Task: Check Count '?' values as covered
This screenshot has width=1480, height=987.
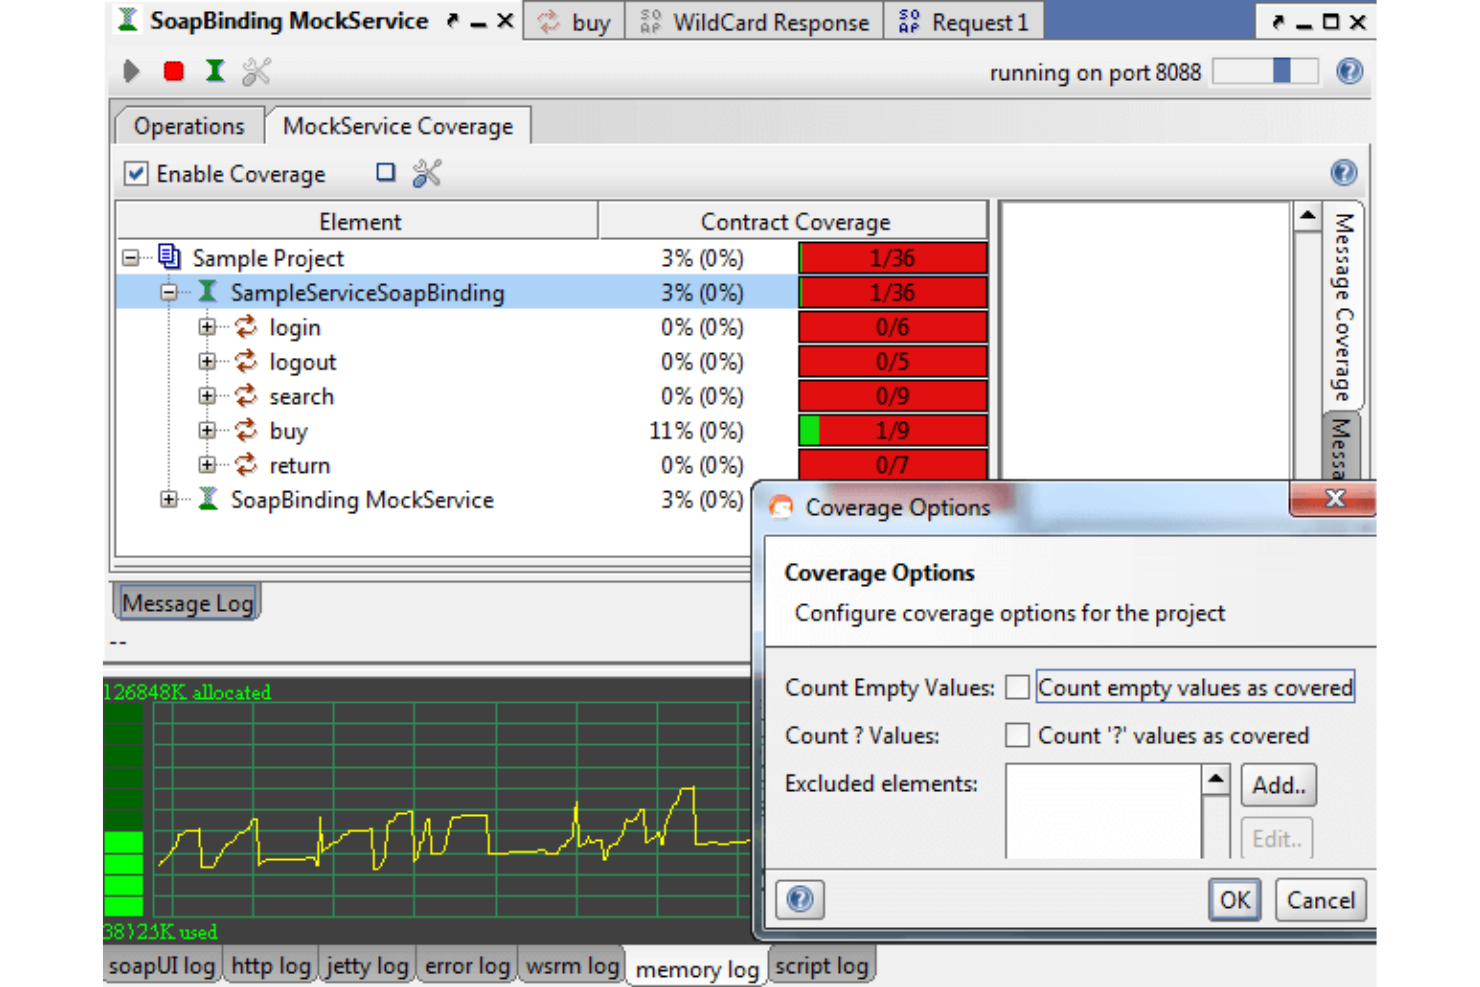Action: [1017, 735]
